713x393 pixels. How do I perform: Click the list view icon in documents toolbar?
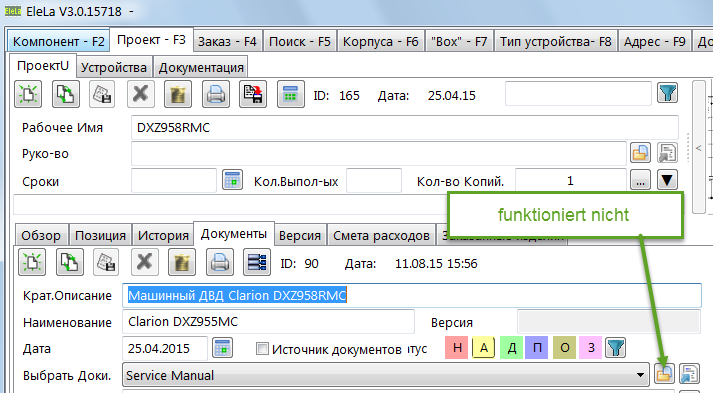257,262
